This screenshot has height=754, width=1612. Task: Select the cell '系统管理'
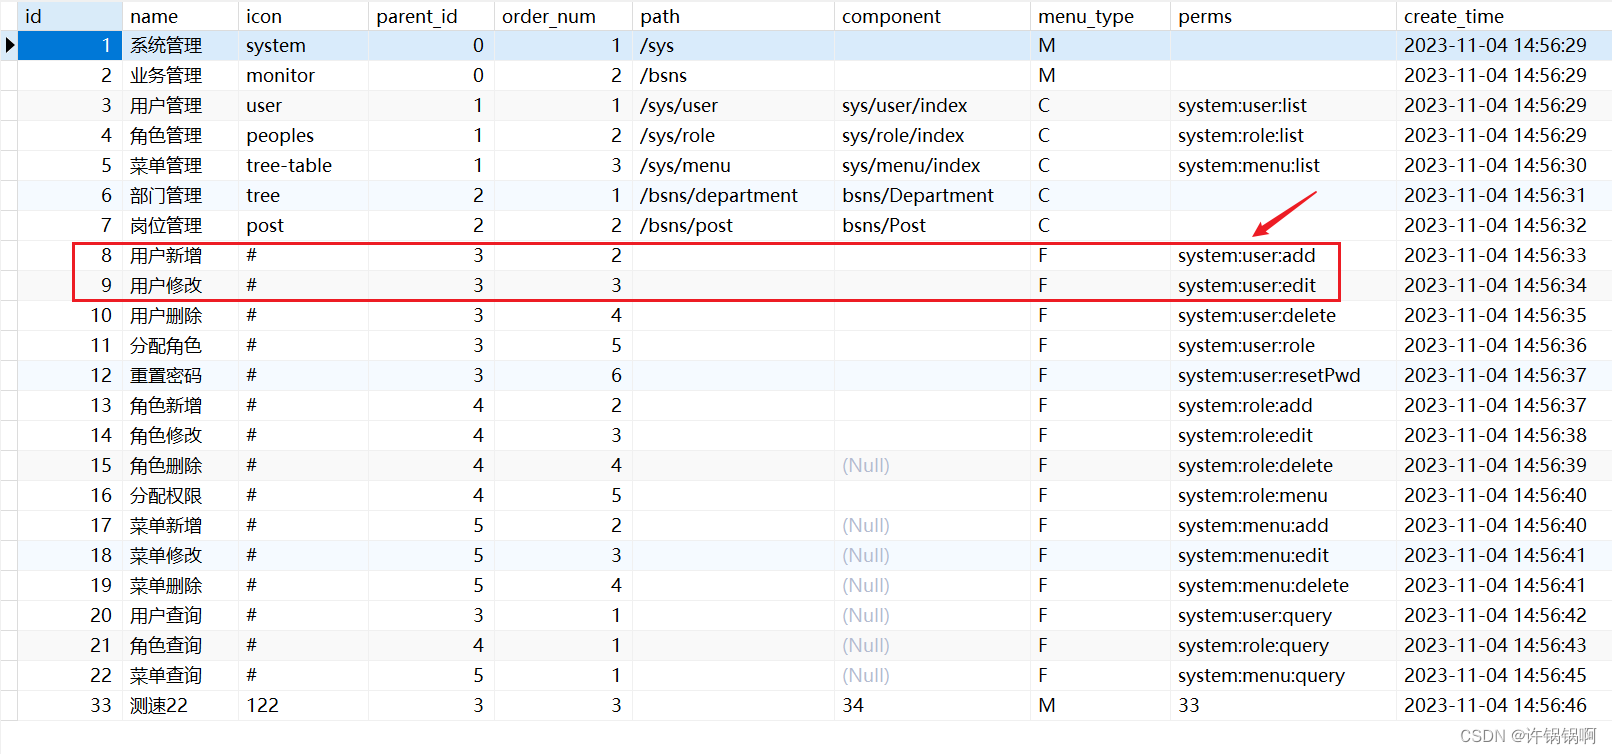(x=180, y=46)
